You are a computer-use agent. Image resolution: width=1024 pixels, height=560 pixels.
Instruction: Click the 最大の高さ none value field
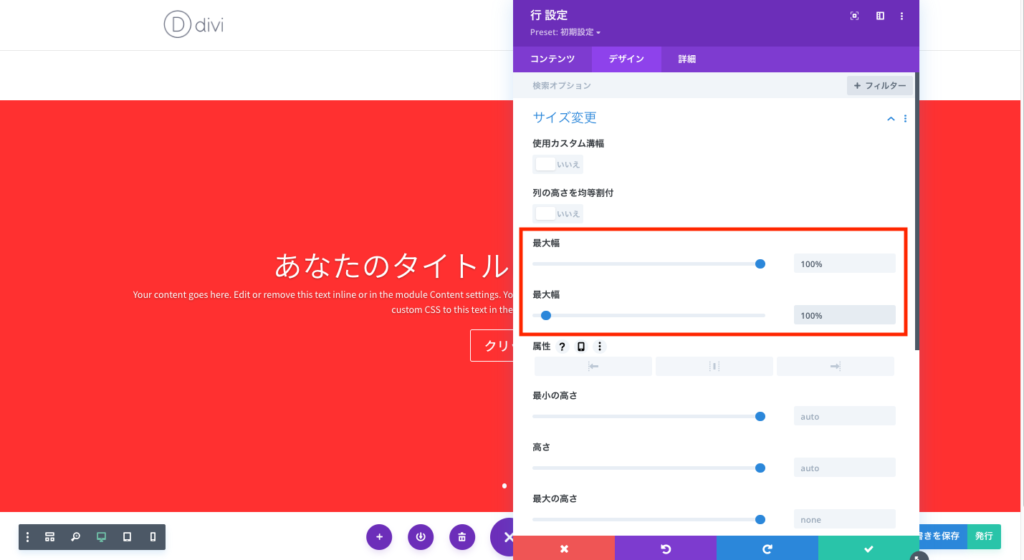click(x=844, y=520)
